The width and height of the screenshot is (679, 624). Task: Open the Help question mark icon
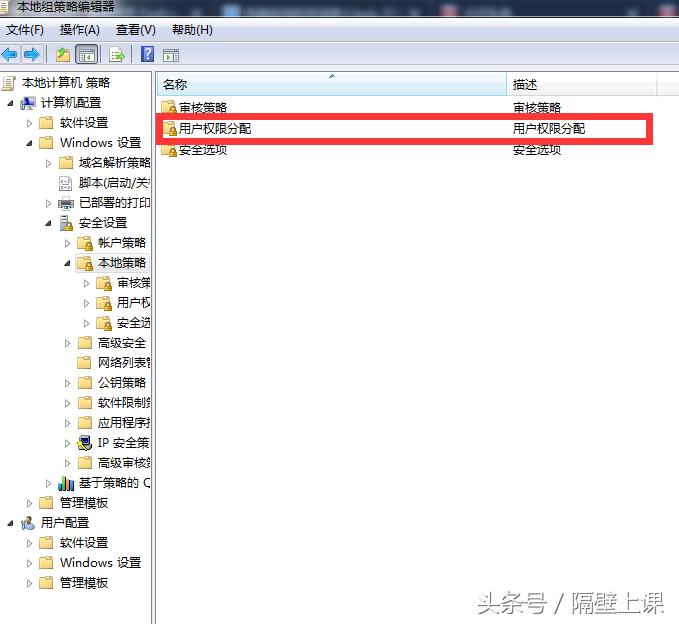pos(147,55)
